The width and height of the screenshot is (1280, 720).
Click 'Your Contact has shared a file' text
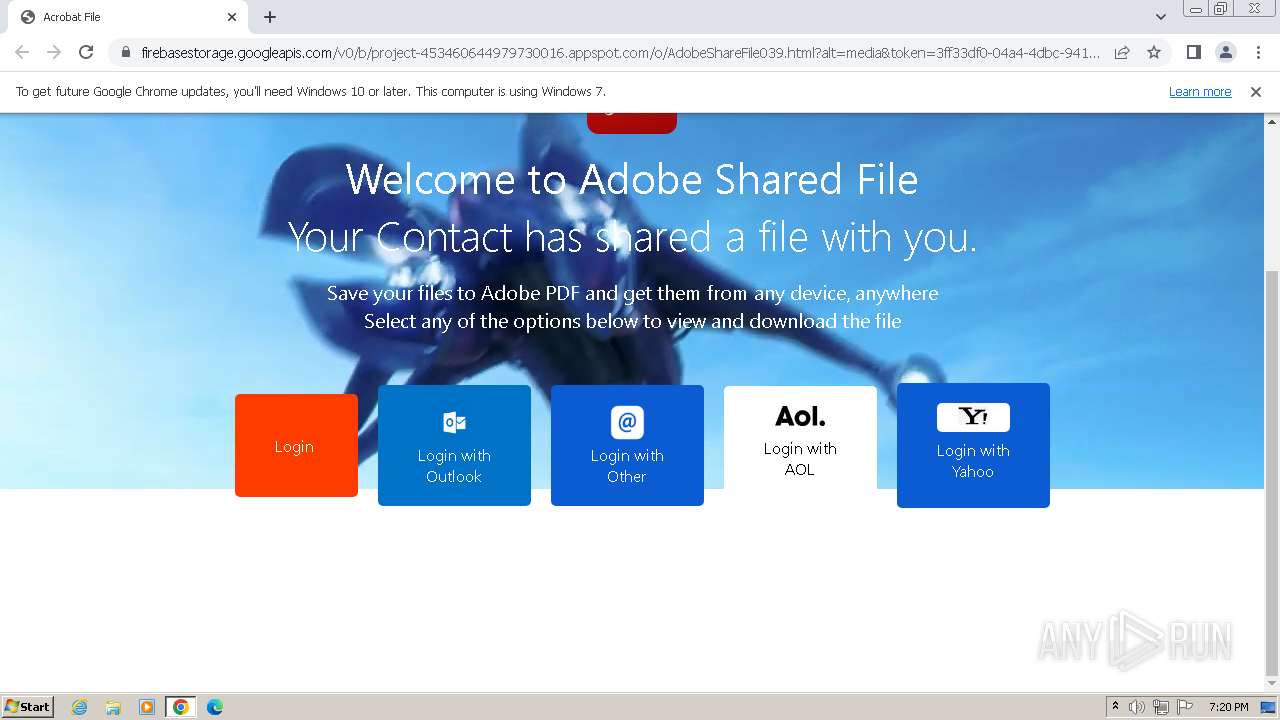coord(632,238)
